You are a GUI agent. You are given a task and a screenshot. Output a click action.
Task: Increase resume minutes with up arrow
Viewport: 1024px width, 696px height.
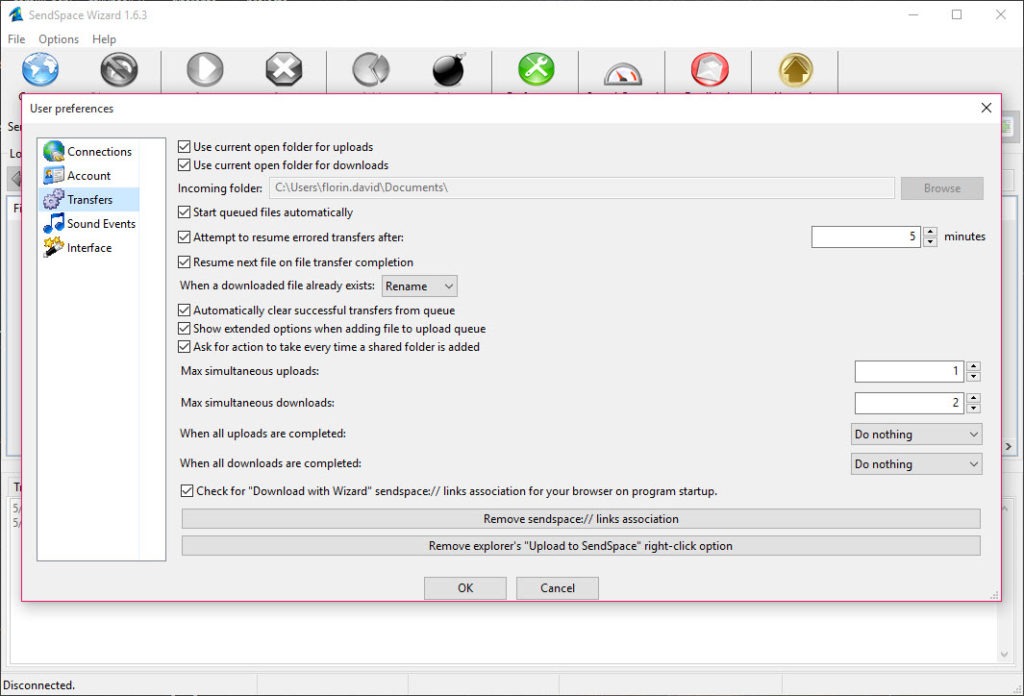tap(930, 231)
